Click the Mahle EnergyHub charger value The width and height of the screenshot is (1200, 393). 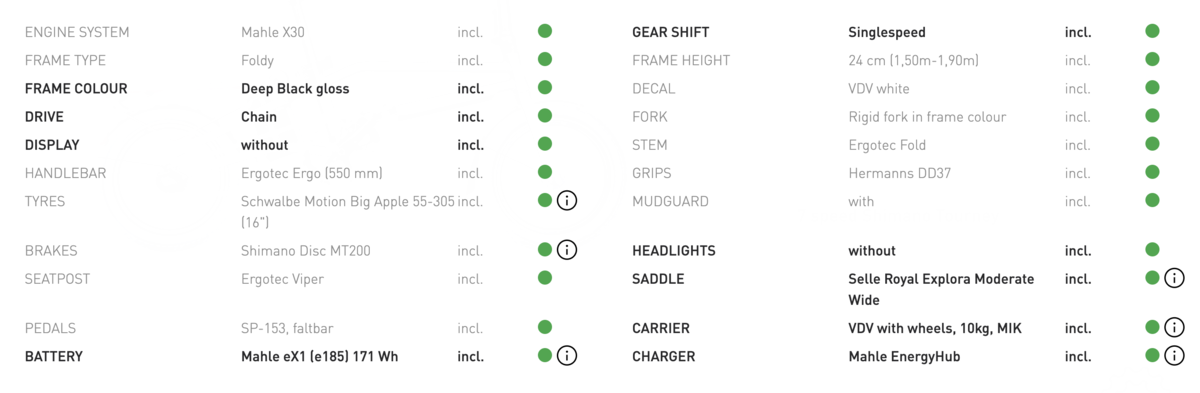(x=904, y=356)
